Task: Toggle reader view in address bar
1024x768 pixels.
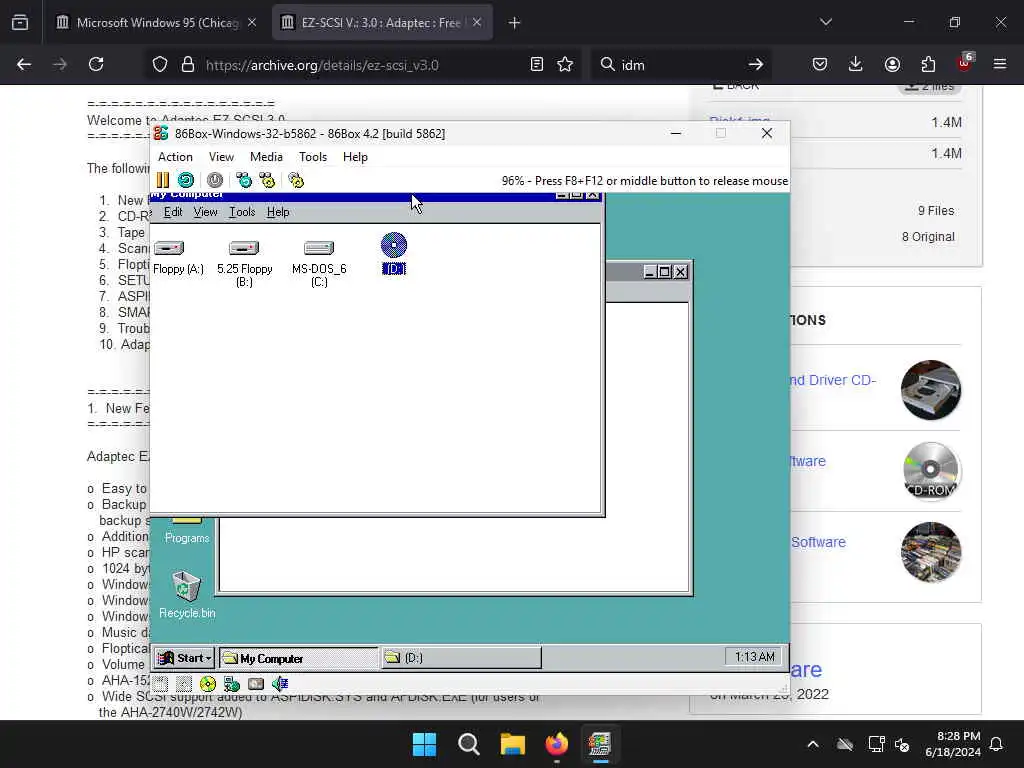Action: pos(537,64)
